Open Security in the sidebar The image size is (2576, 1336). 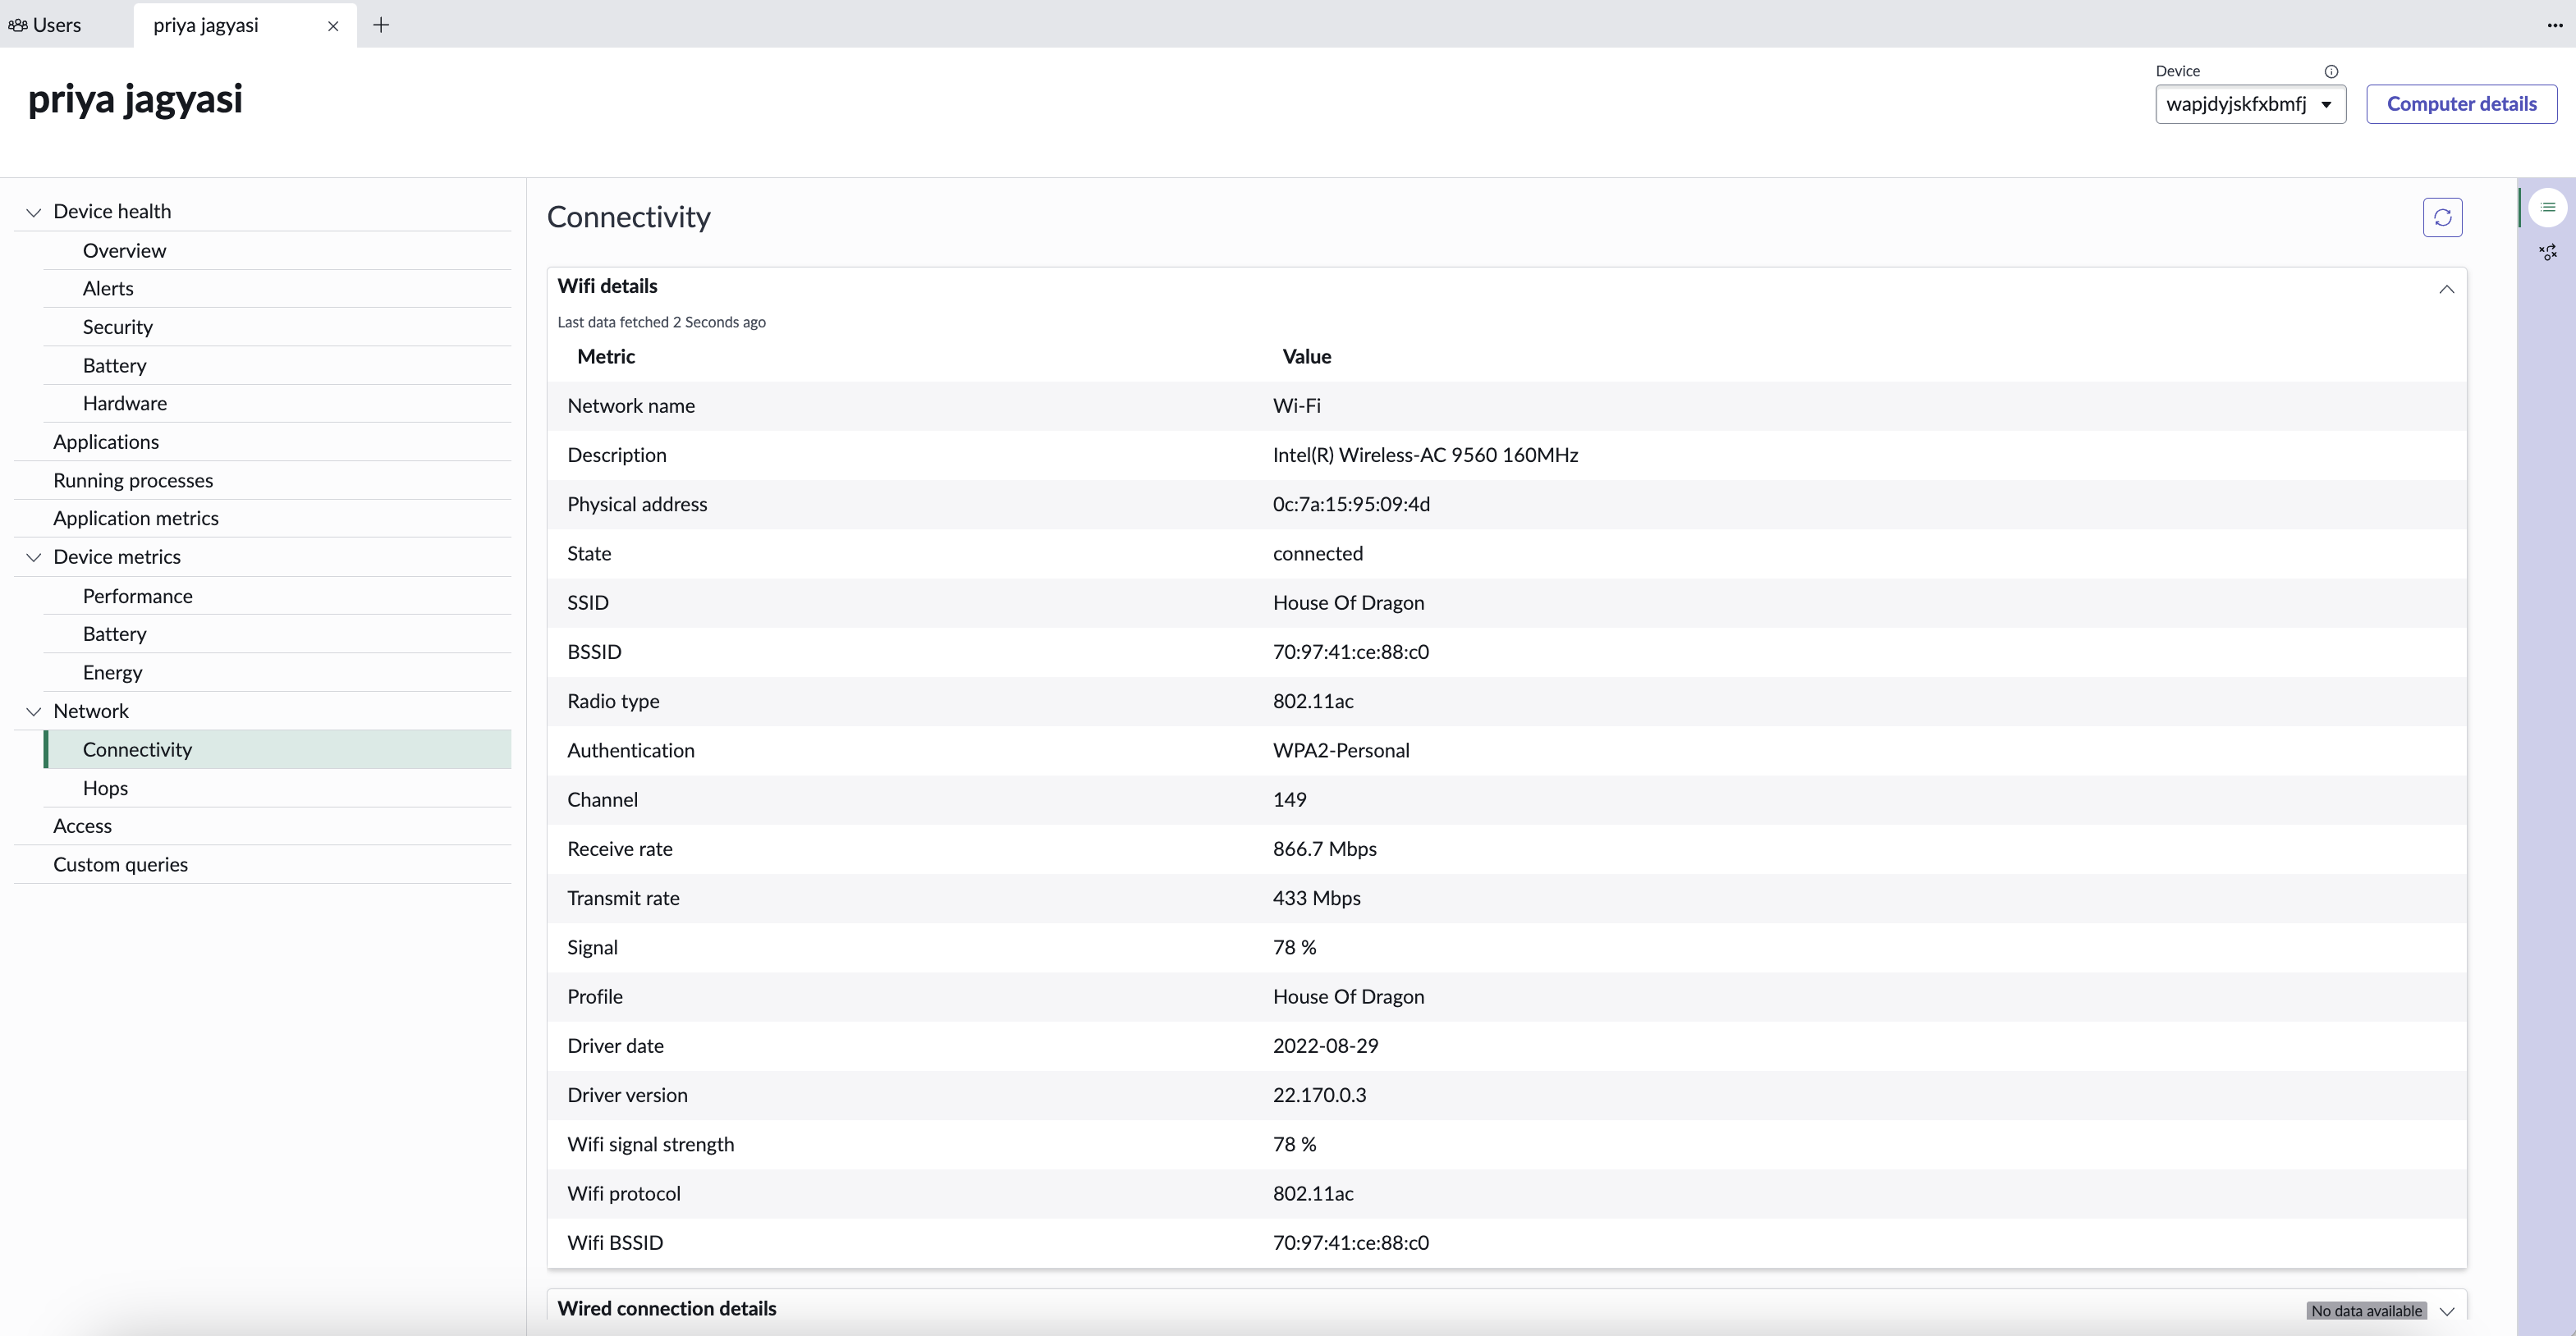point(118,327)
